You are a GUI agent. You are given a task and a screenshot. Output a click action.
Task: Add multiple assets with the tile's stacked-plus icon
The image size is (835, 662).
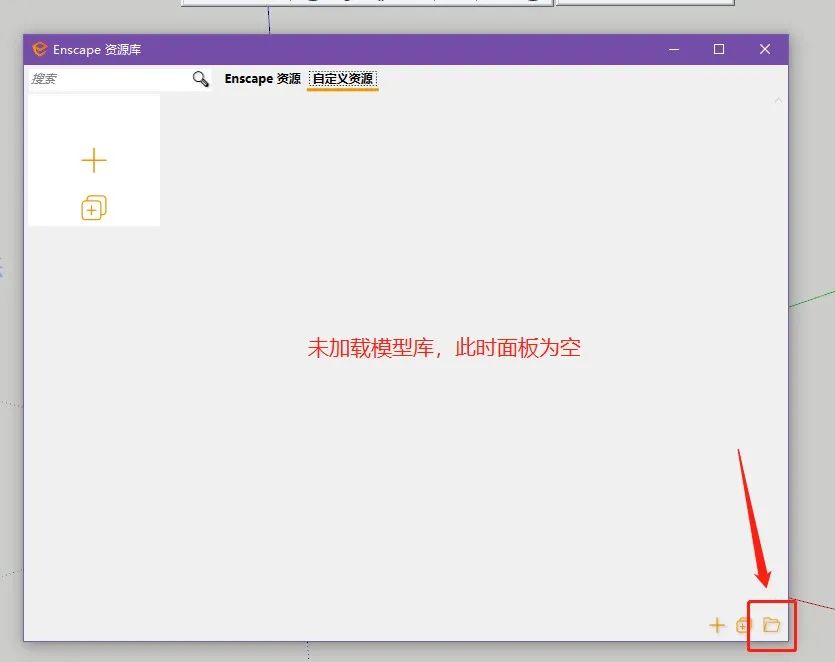pos(94,208)
